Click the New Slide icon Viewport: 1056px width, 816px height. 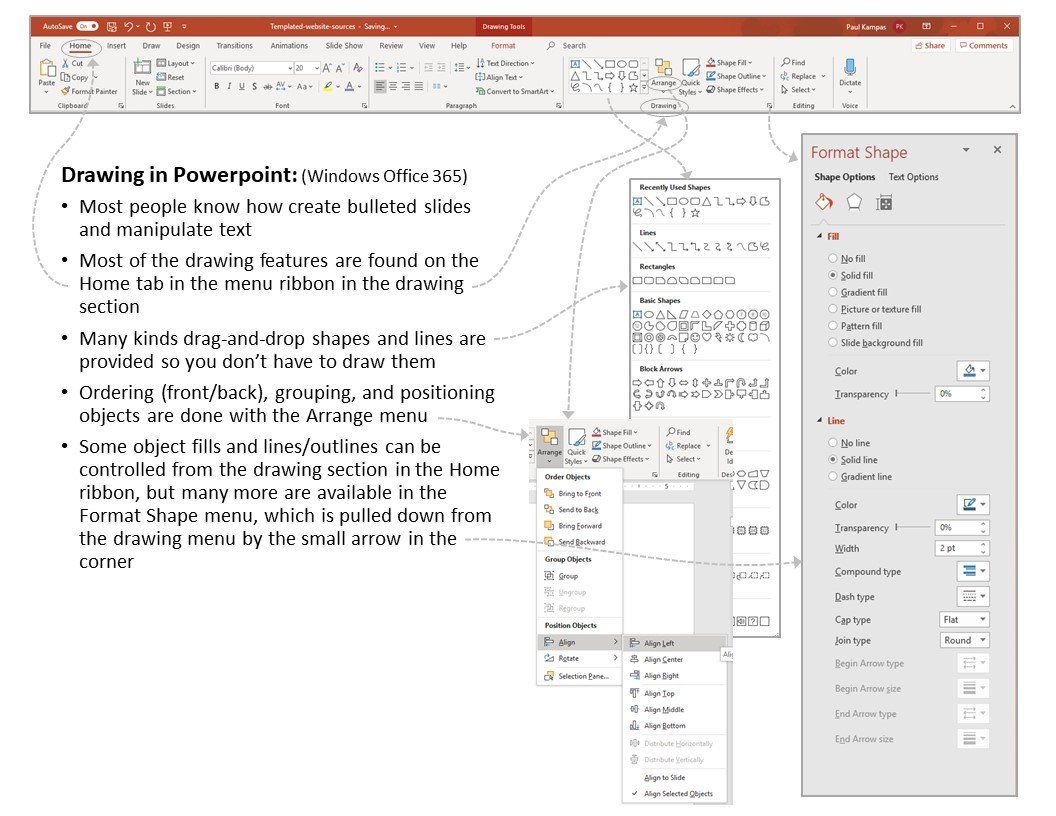[142, 67]
